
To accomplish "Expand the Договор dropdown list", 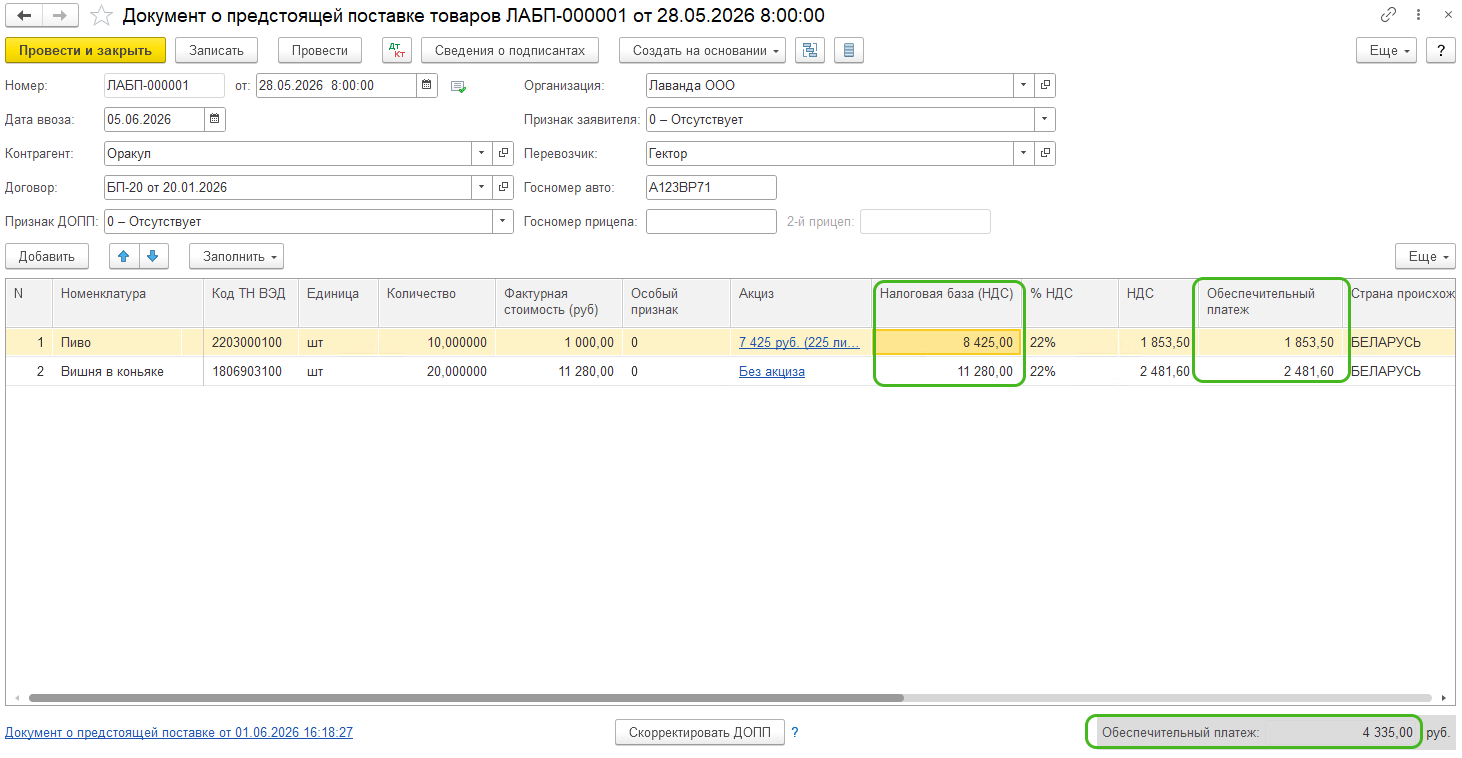I will [482, 188].
